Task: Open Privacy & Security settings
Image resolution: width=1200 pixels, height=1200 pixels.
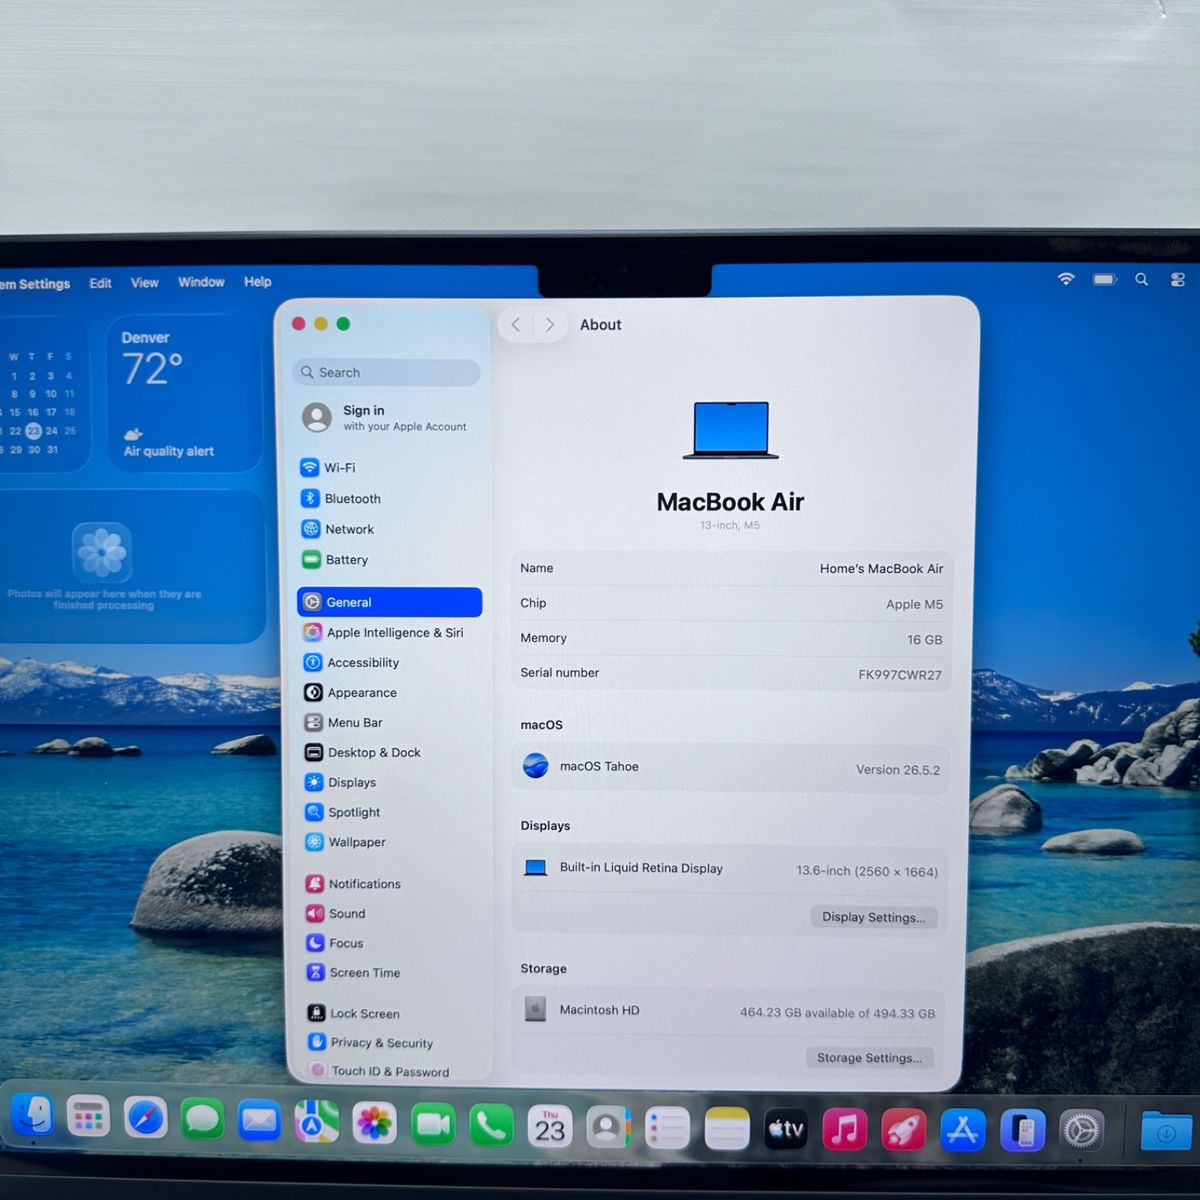Action: click(x=391, y=1042)
